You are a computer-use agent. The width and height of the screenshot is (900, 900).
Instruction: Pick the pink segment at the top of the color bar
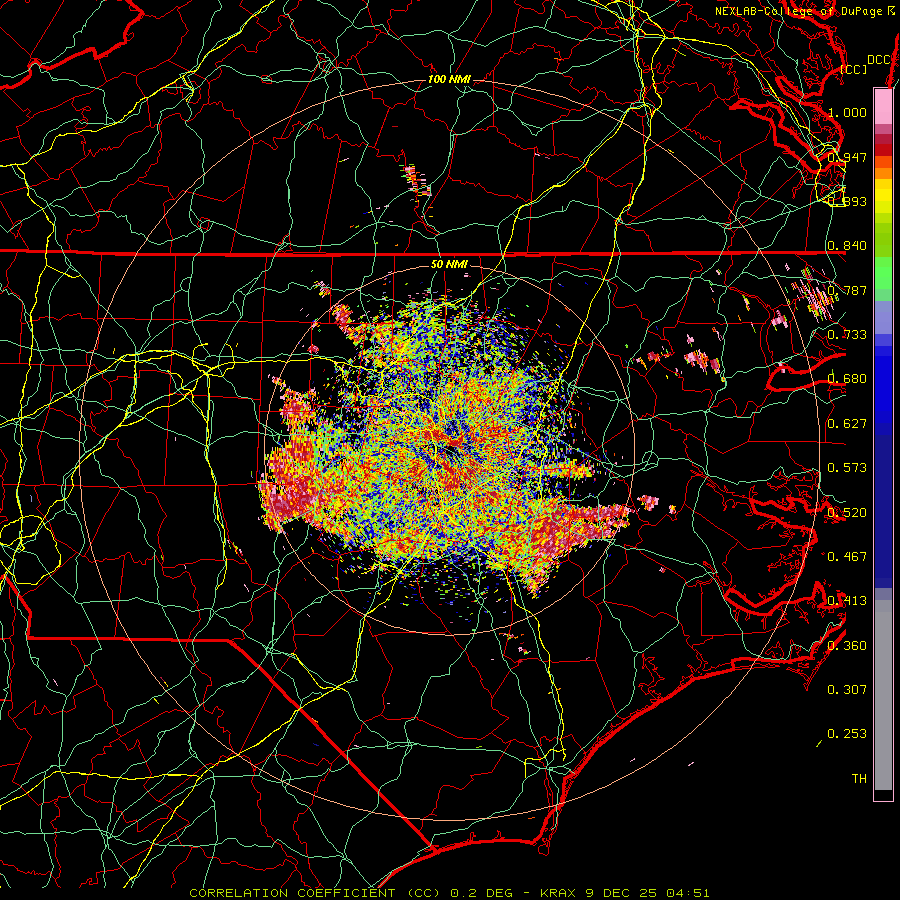coord(883,106)
